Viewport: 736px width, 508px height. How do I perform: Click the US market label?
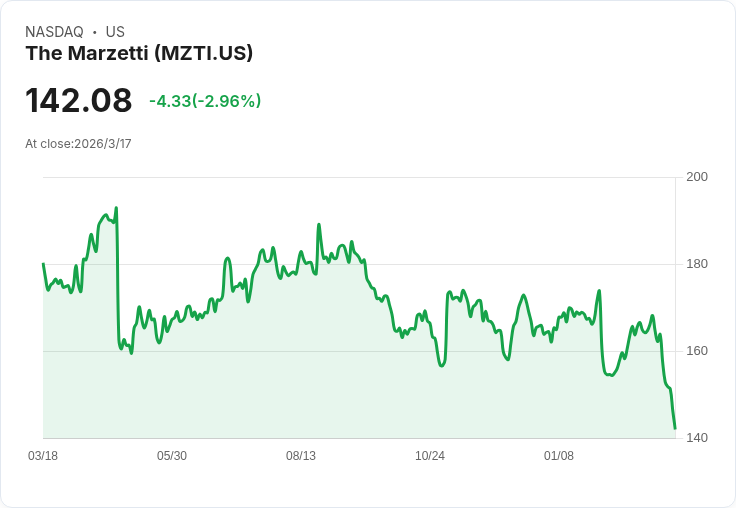(x=115, y=32)
